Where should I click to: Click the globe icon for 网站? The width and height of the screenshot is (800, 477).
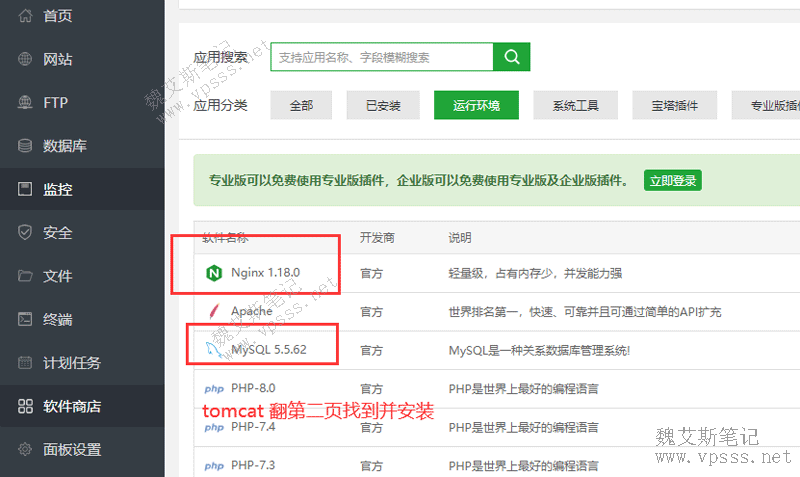pyautogui.click(x=25, y=59)
